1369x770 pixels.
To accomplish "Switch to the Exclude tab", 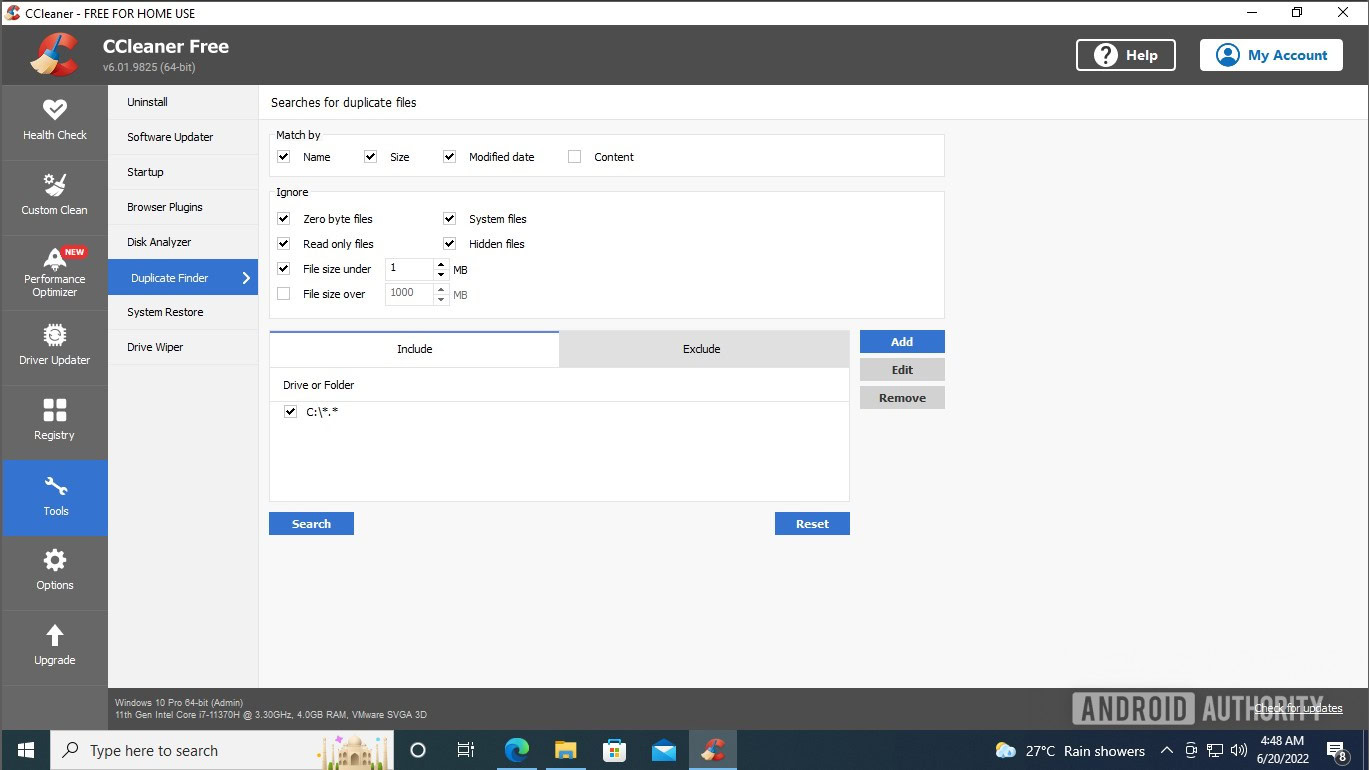I will click(x=702, y=349).
